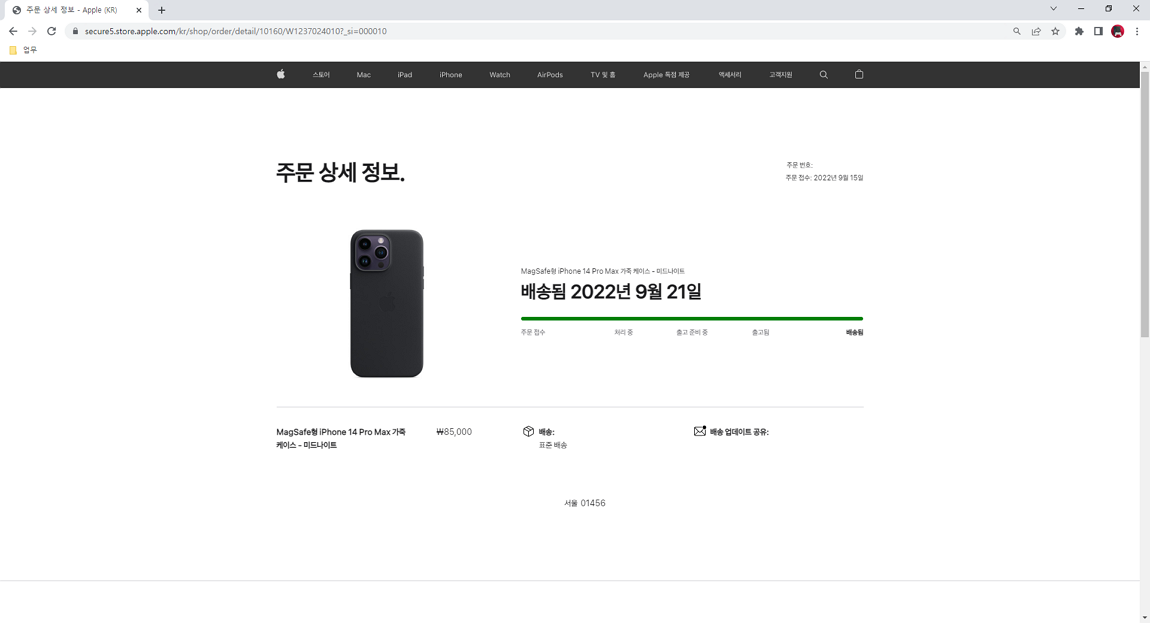Image resolution: width=1150 pixels, height=623 pixels.
Task: Bookmark this page with the star icon
Action: (1055, 31)
